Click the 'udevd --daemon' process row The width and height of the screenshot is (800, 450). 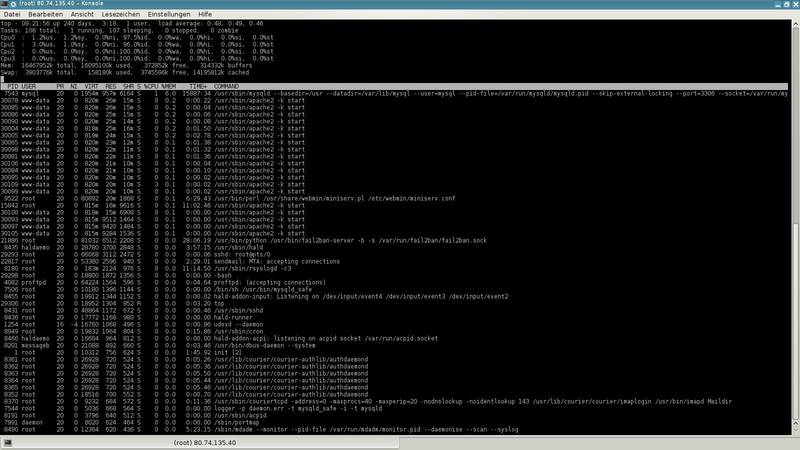[132, 324]
